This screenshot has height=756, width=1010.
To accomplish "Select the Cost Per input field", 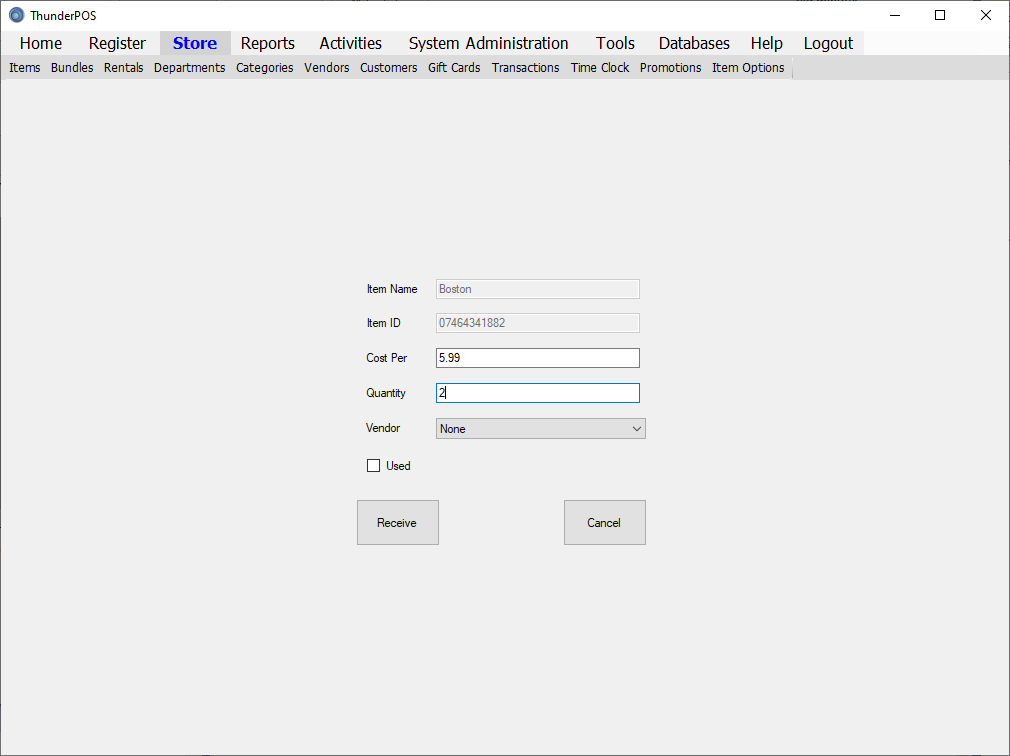I will [x=537, y=358].
